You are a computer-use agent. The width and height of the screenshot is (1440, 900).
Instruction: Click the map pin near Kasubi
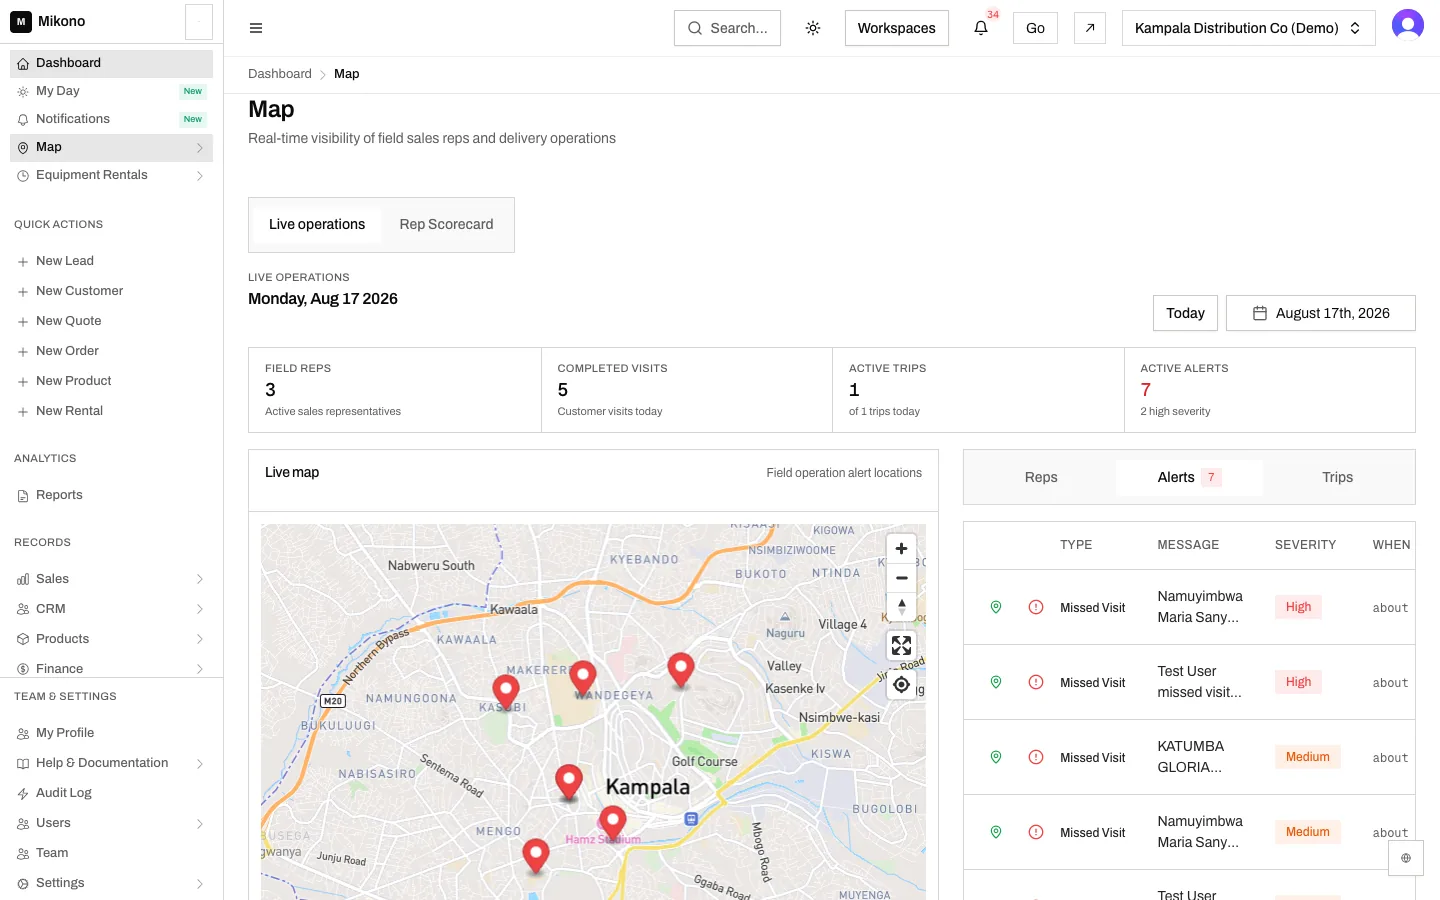(506, 691)
